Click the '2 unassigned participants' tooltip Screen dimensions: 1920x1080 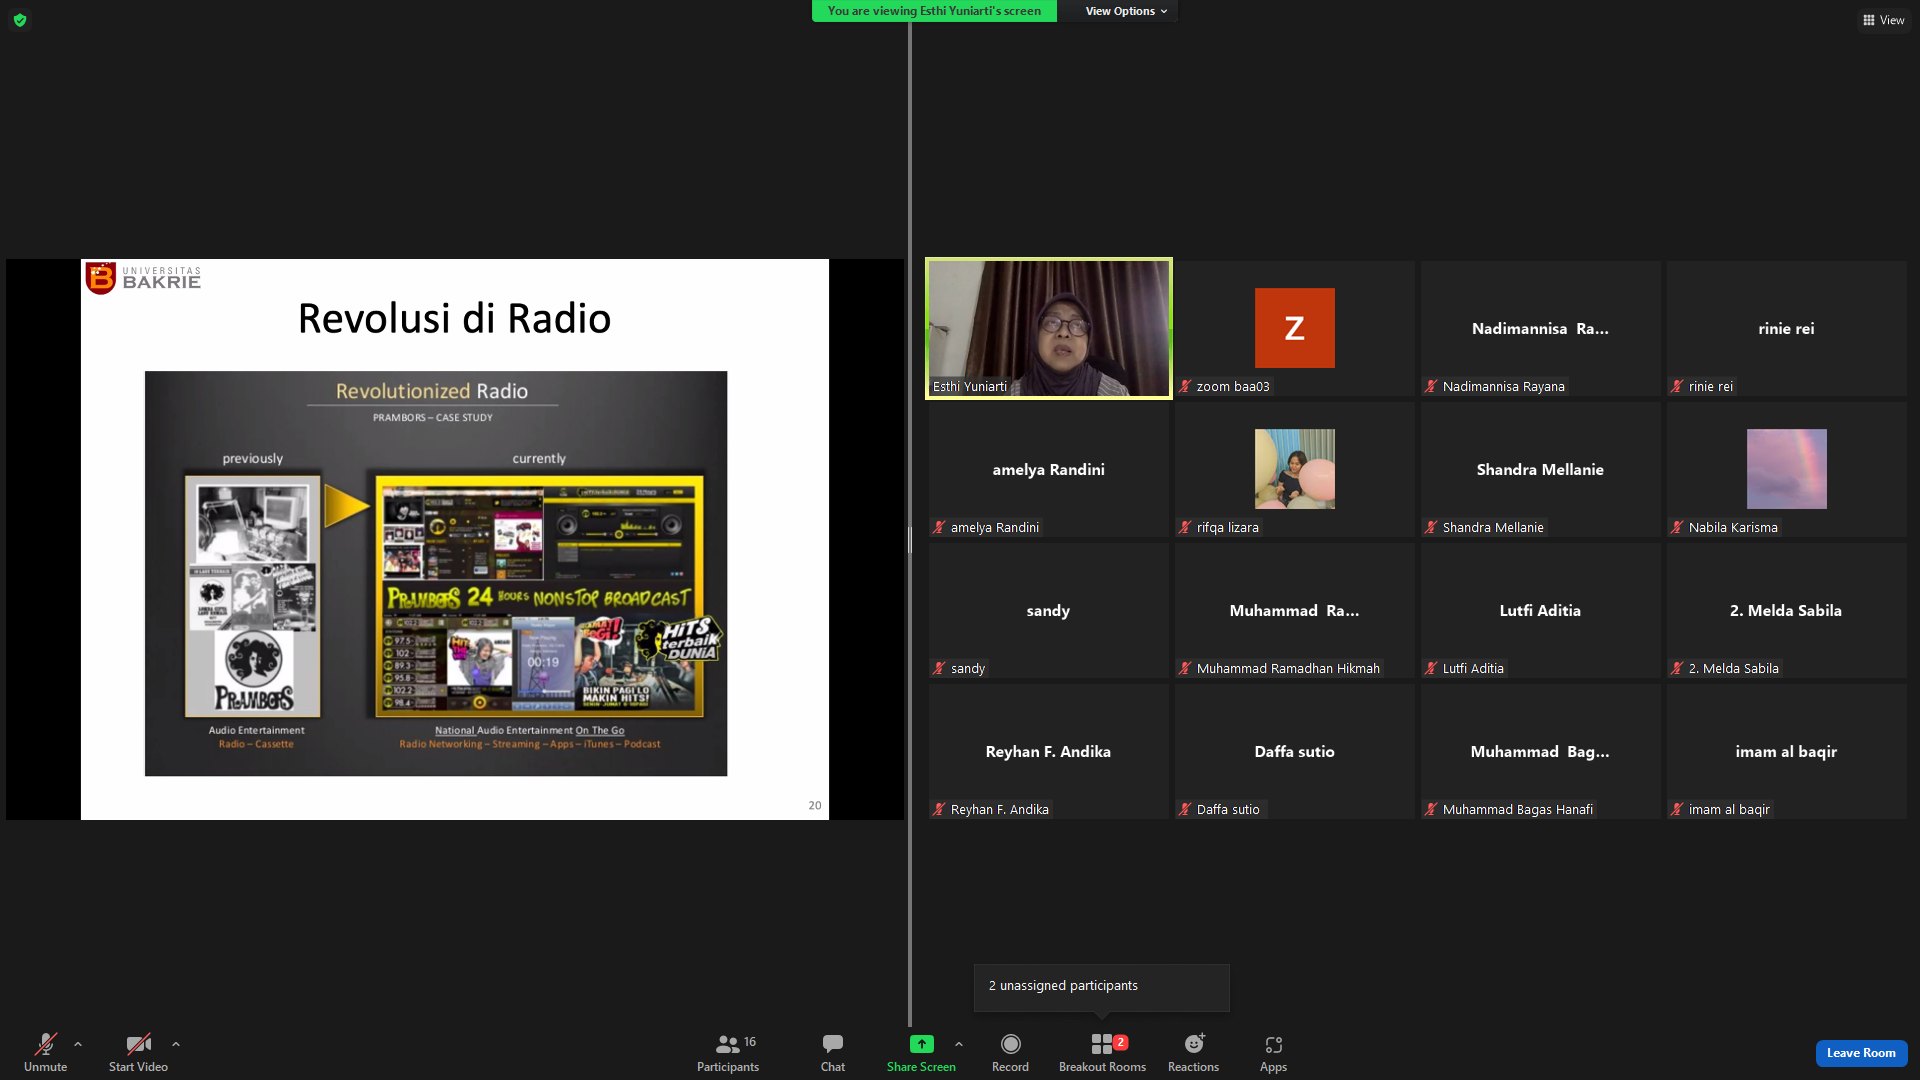pyautogui.click(x=1102, y=986)
